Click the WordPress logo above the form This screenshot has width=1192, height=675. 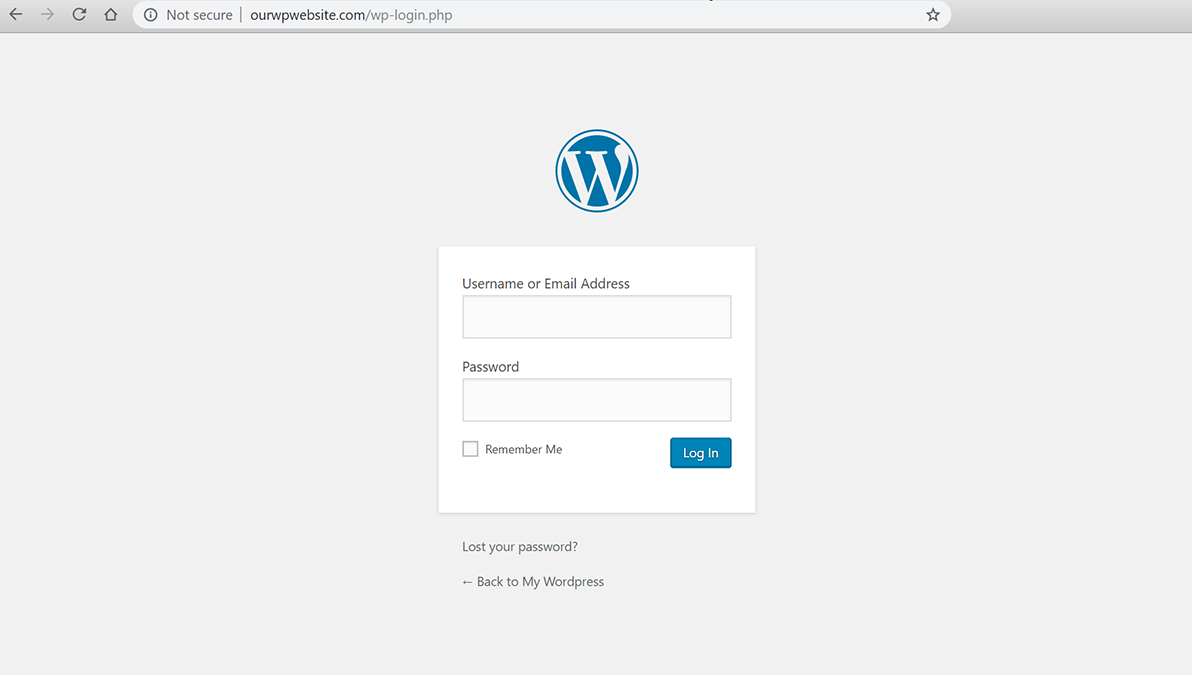tap(597, 171)
